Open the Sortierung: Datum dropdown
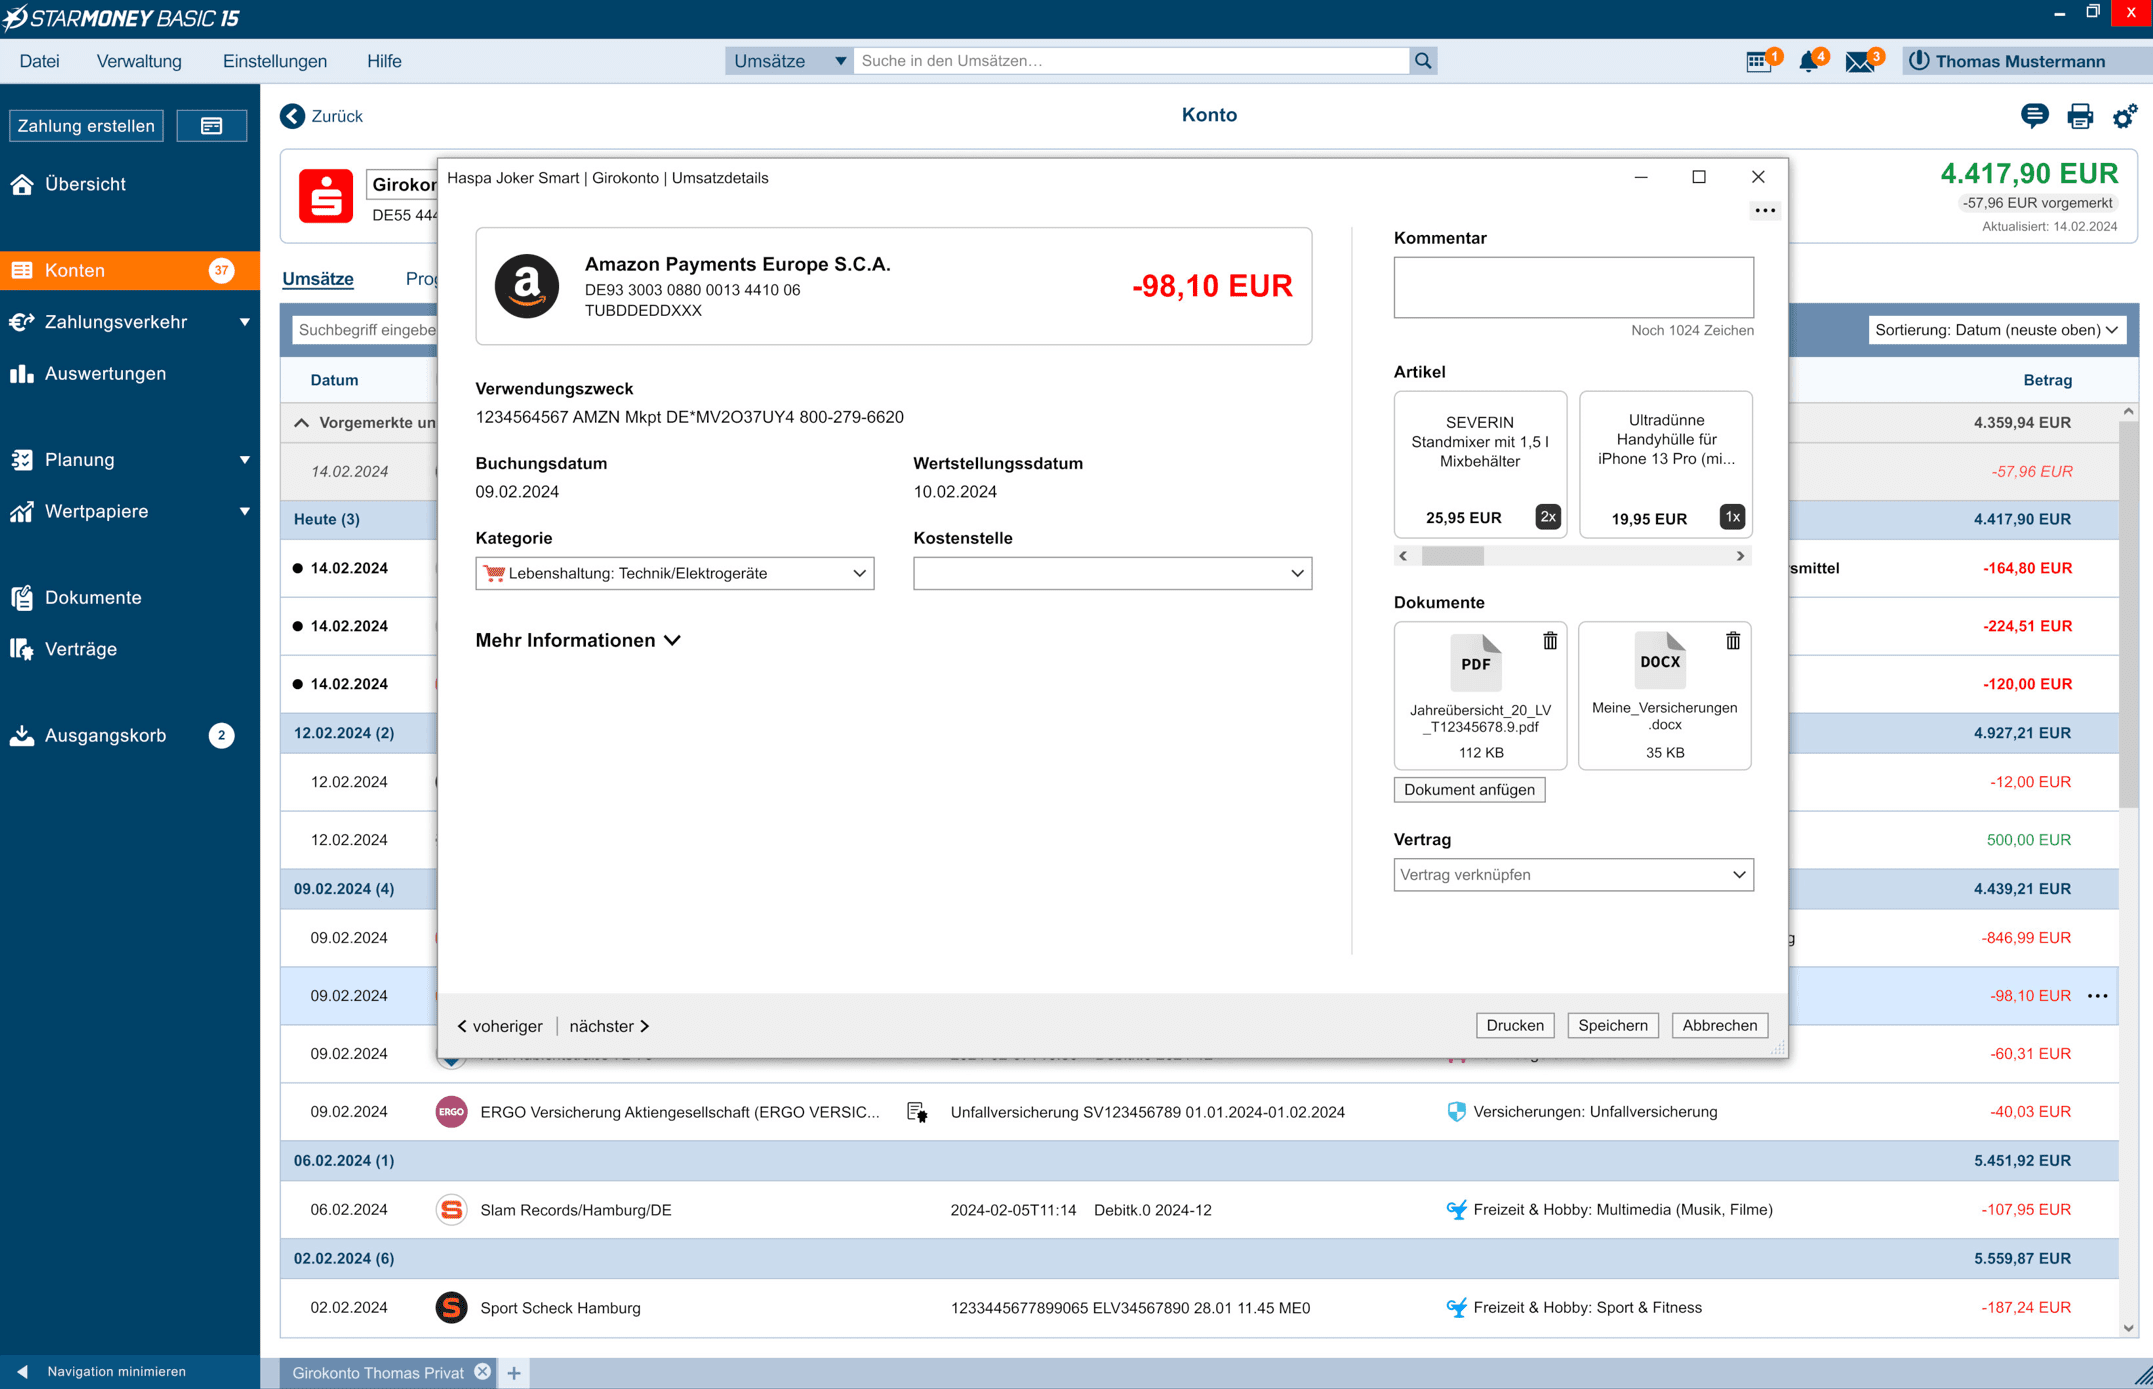2153x1389 pixels. coord(1996,330)
